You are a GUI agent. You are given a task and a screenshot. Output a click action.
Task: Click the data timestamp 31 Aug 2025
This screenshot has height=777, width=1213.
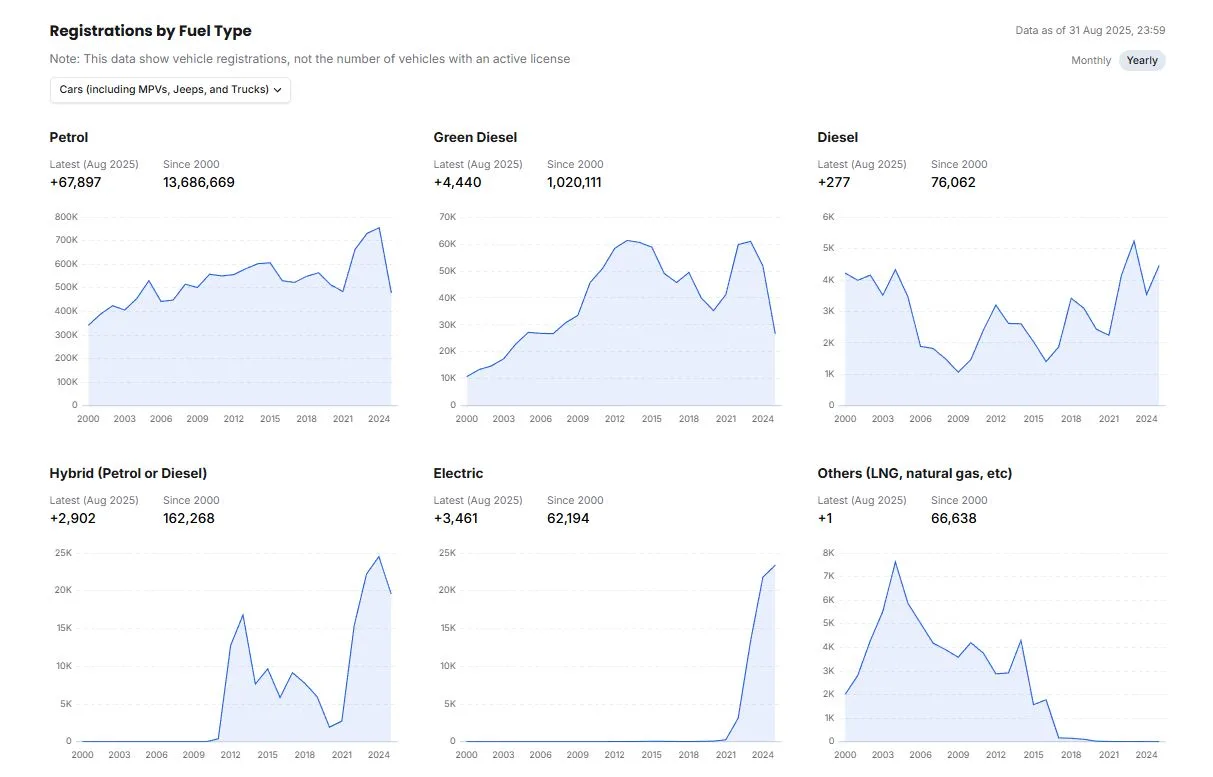tap(1090, 31)
